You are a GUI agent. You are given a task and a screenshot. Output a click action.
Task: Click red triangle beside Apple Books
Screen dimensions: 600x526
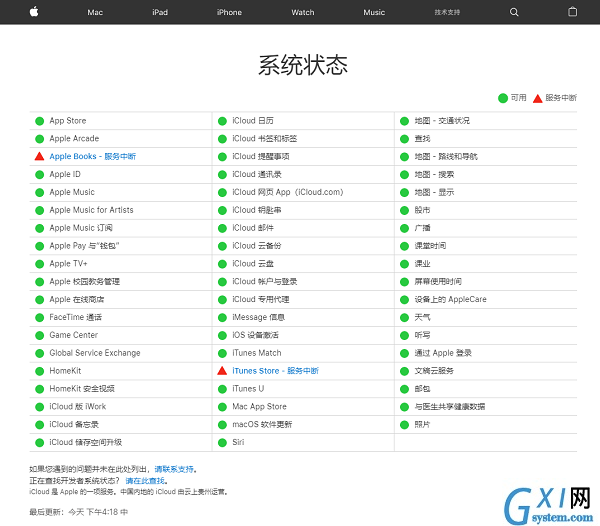(39, 156)
